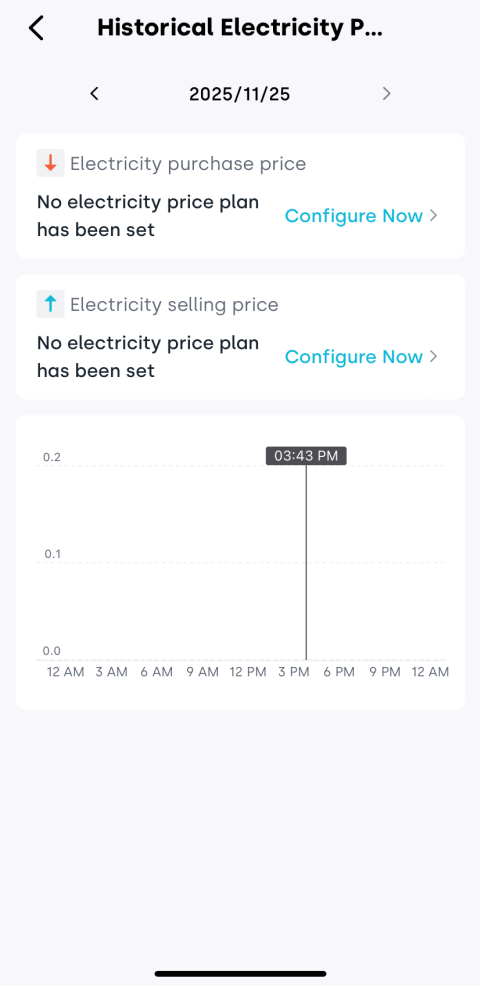
Task: Tap chevron next to purchase Configure Now
Action: (x=433, y=216)
